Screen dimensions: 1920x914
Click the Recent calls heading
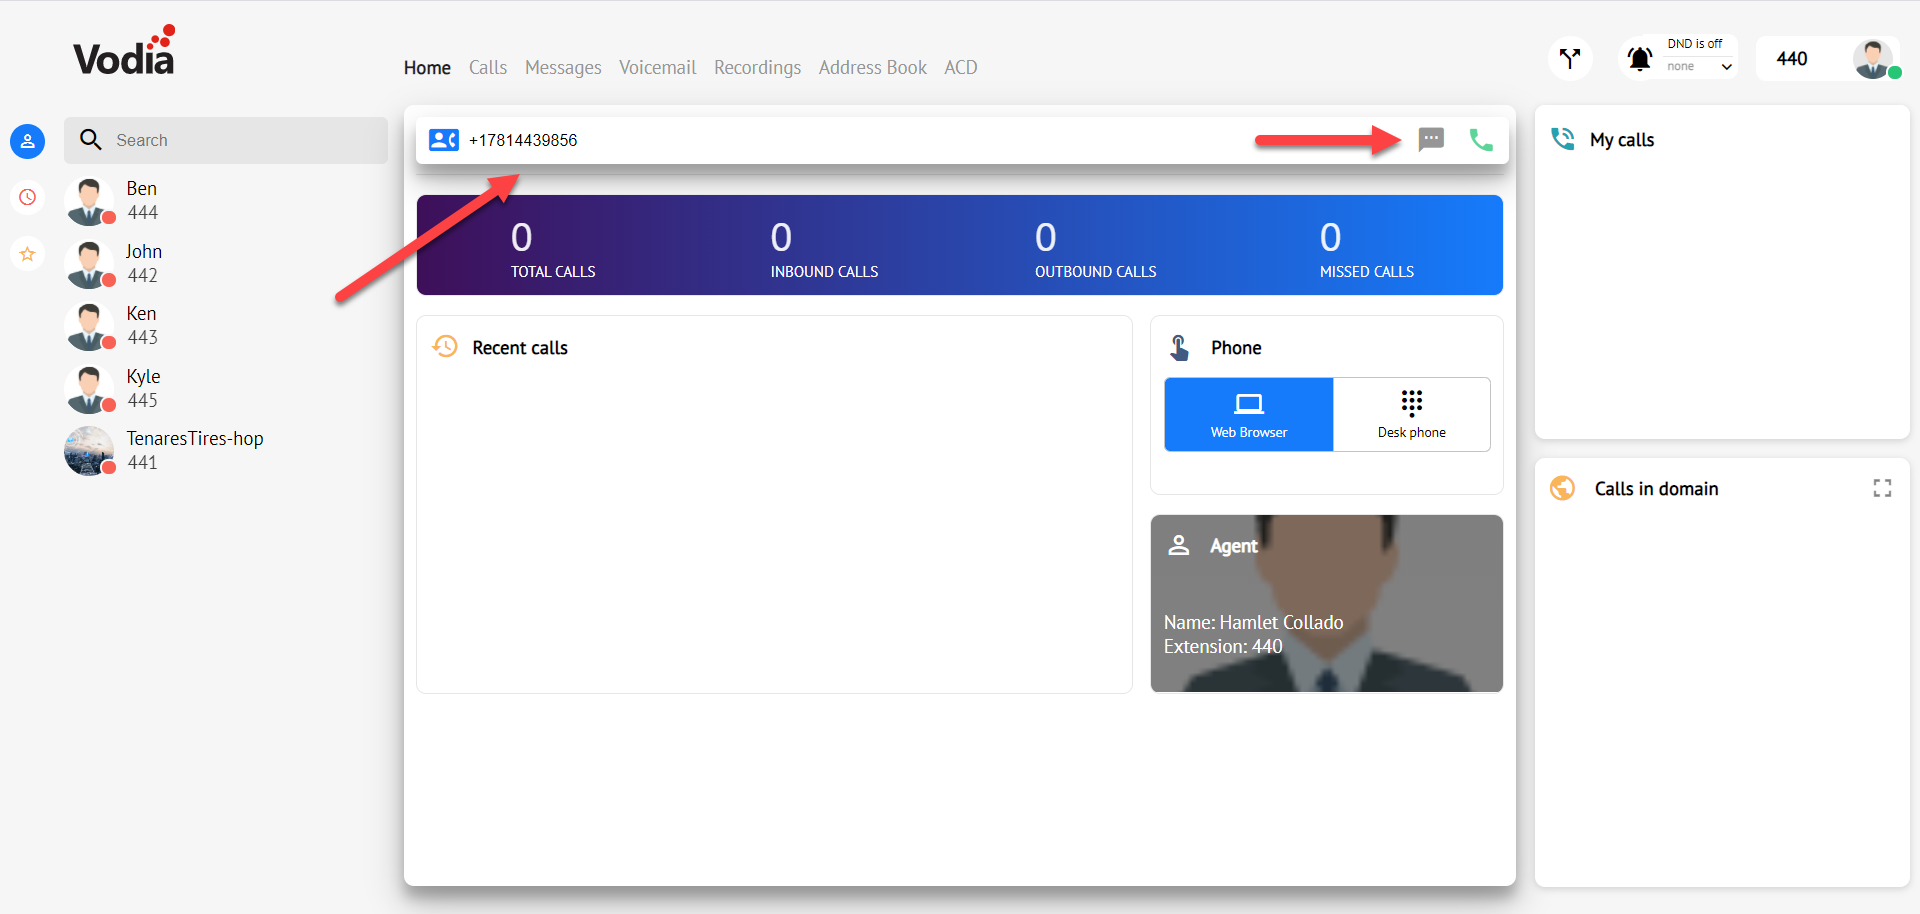coord(520,348)
